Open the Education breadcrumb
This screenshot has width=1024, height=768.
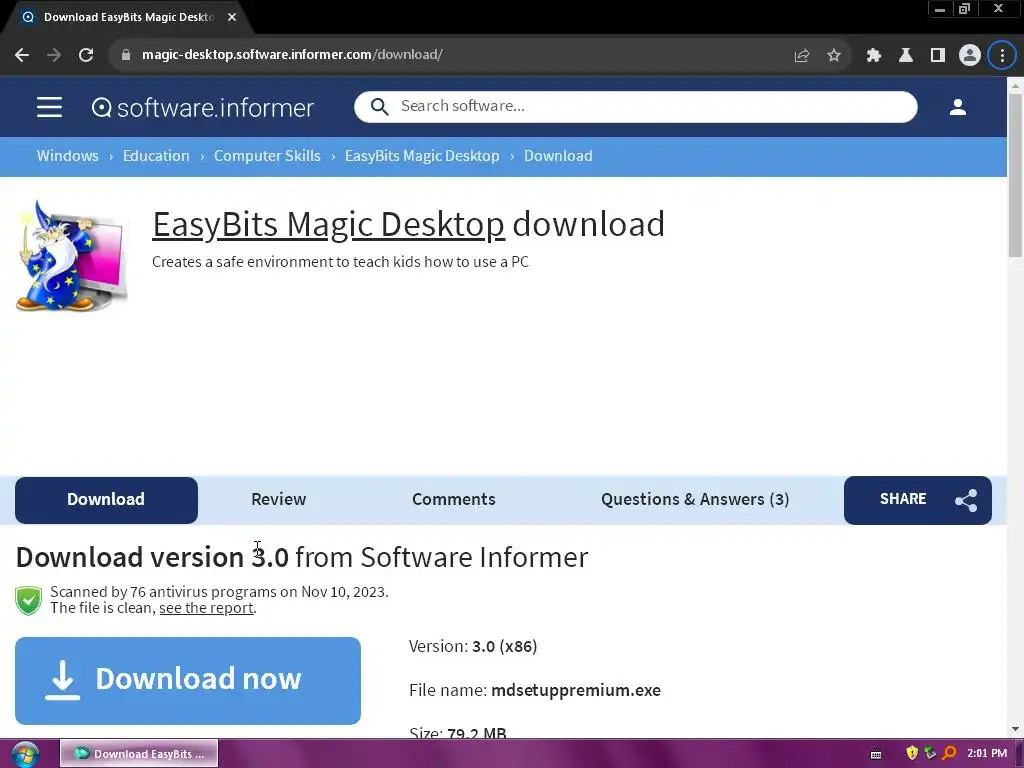156,156
